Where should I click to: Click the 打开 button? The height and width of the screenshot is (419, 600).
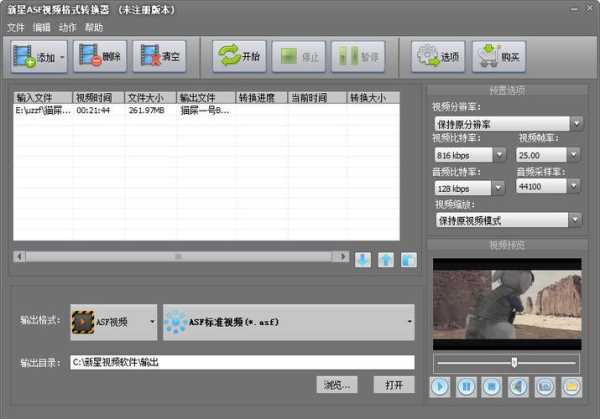[x=394, y=385]
